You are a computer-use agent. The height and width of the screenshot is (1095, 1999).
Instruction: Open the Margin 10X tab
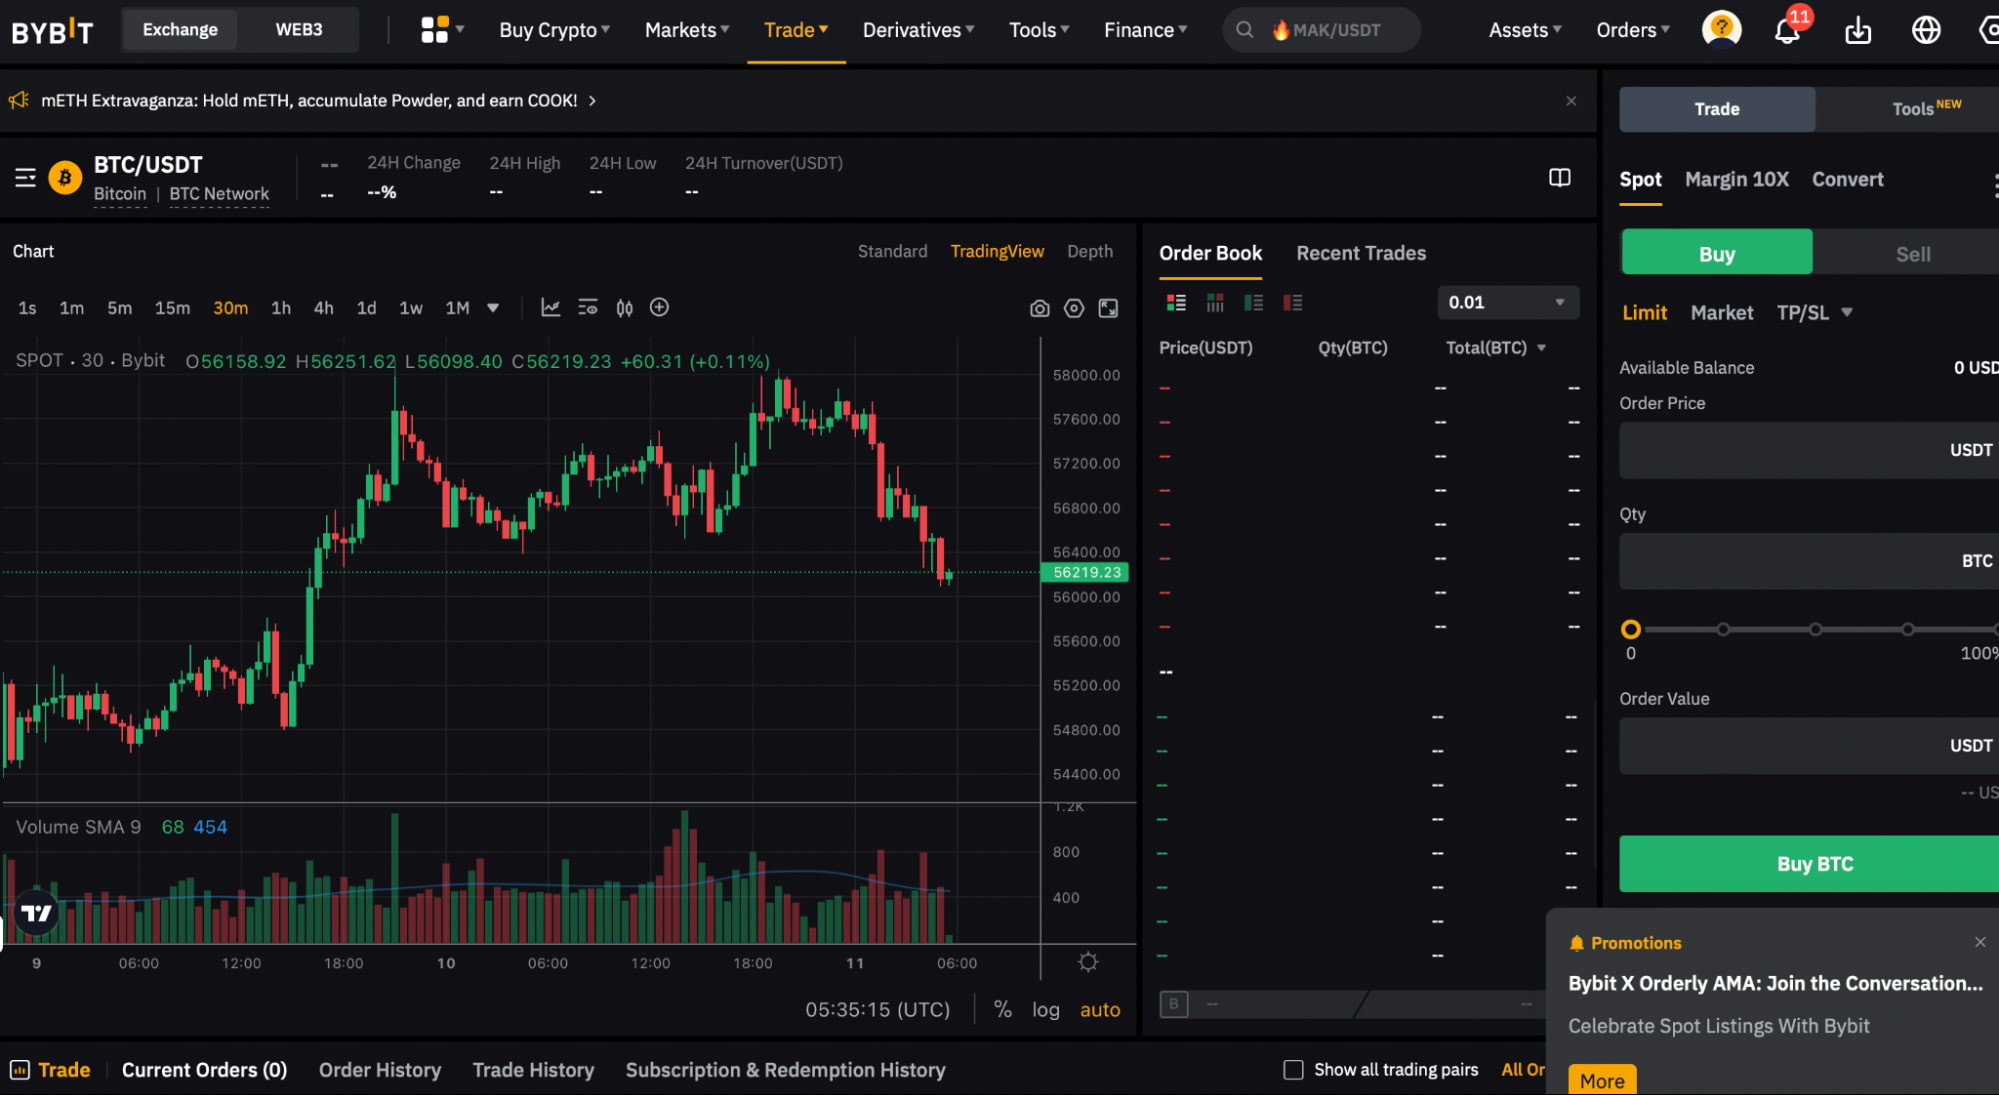point(1736,180)
